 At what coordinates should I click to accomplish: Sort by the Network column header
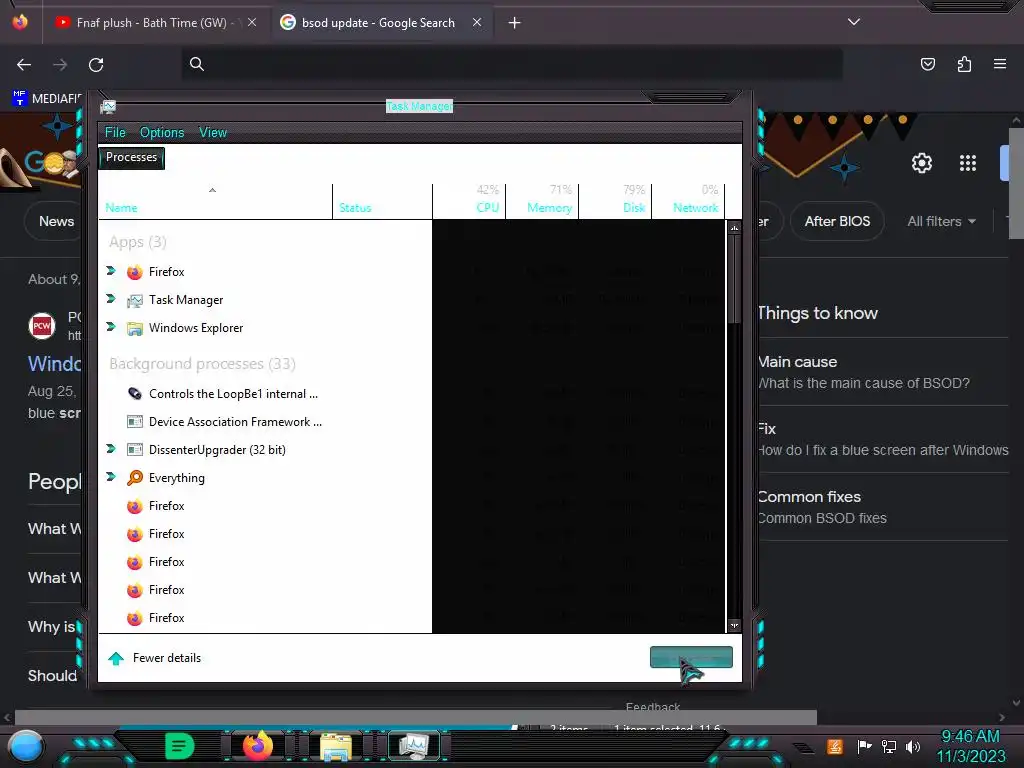pos(688,201)
